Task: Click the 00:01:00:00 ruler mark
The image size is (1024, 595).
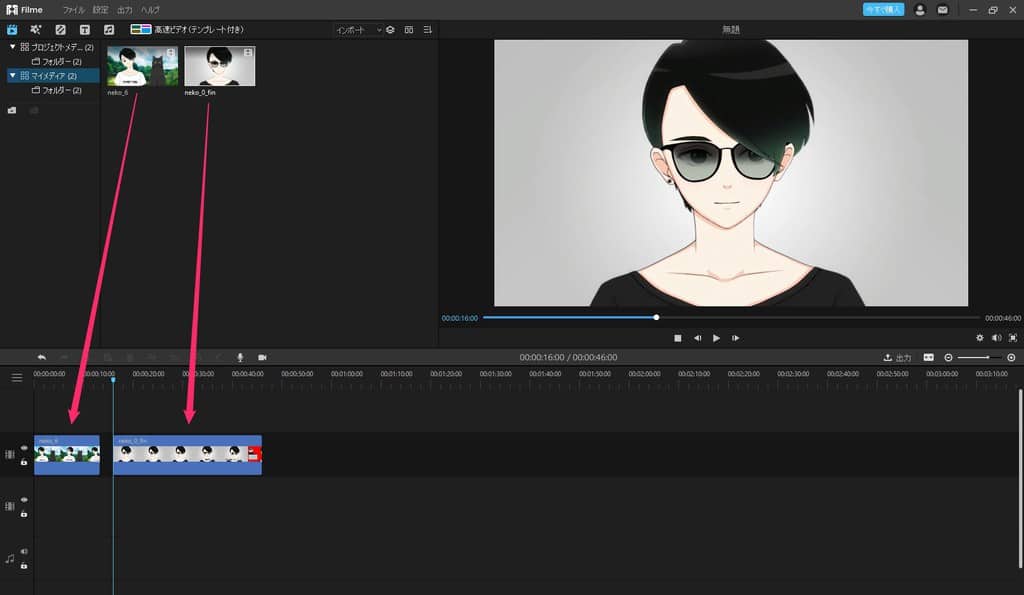Action: click(x=347, y=374)
